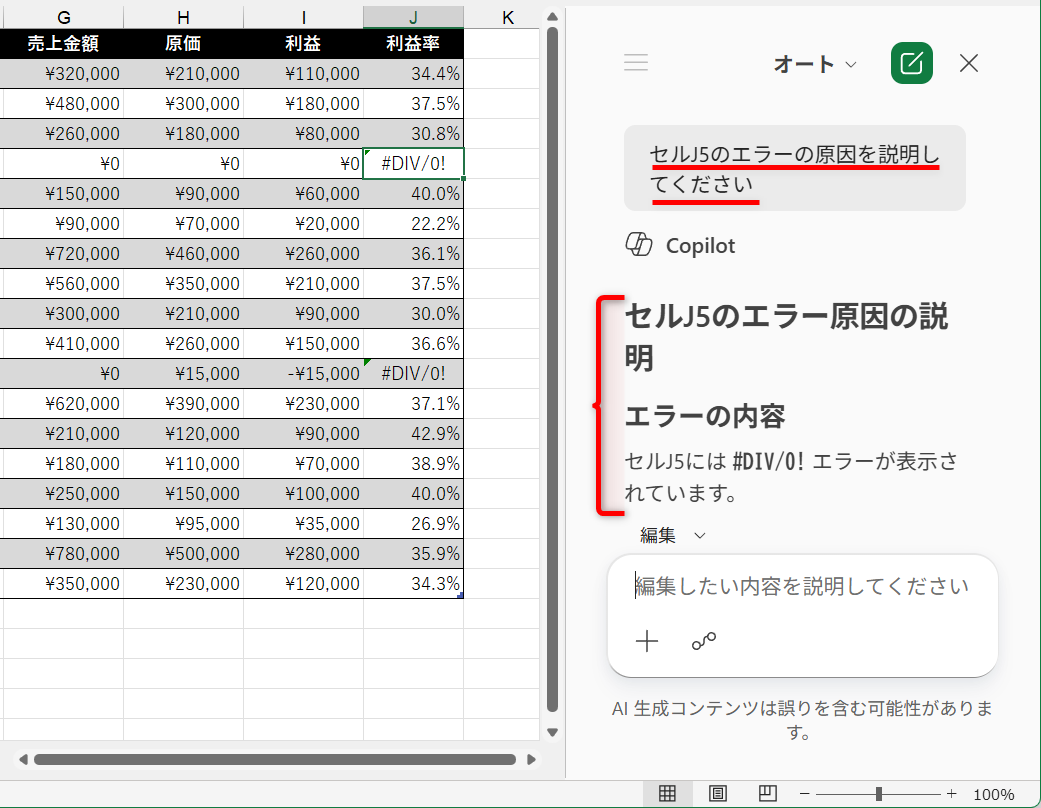Click the 売上金額 header cell
1041x808 pixels.
[x=62, y=43]
